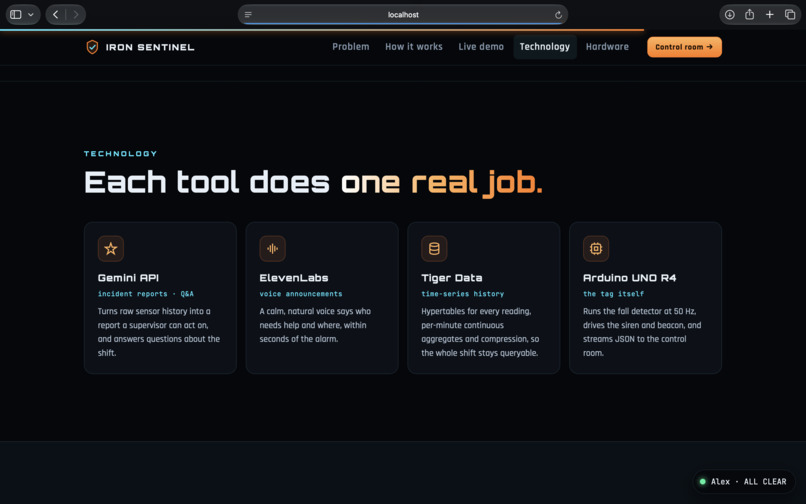The height and width of the screenshot is (504, 806).
Task: Click the Arduino UNO R4 chip icon
Action: pyautogui.click(x=596, y=249)
